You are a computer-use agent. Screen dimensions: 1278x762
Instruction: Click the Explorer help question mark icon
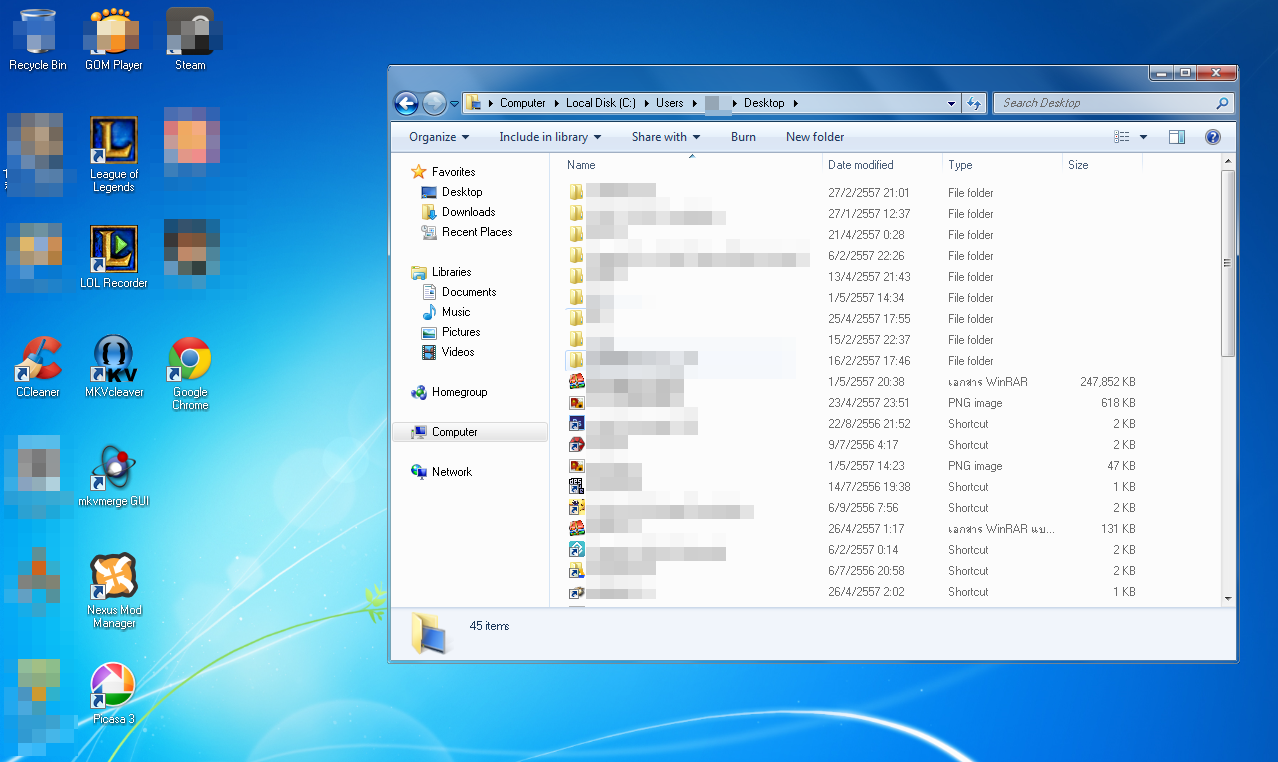(x=1212, y=137)
